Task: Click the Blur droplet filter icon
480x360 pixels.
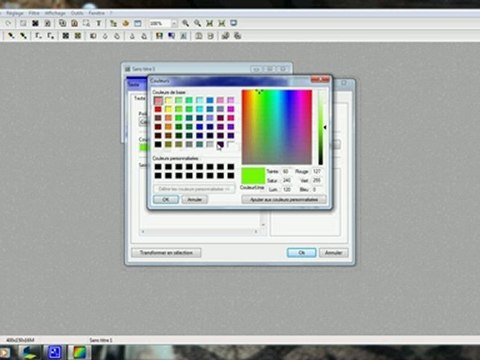Action: (x=117, y=36)
